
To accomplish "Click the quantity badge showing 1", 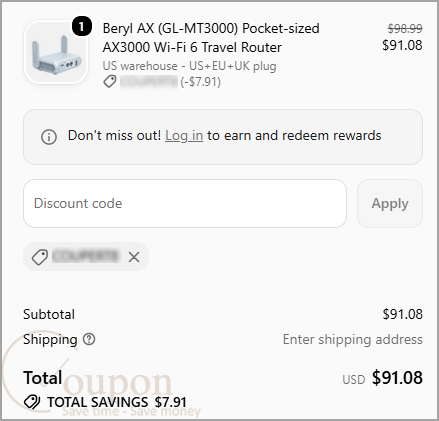I will pos(82,27).
